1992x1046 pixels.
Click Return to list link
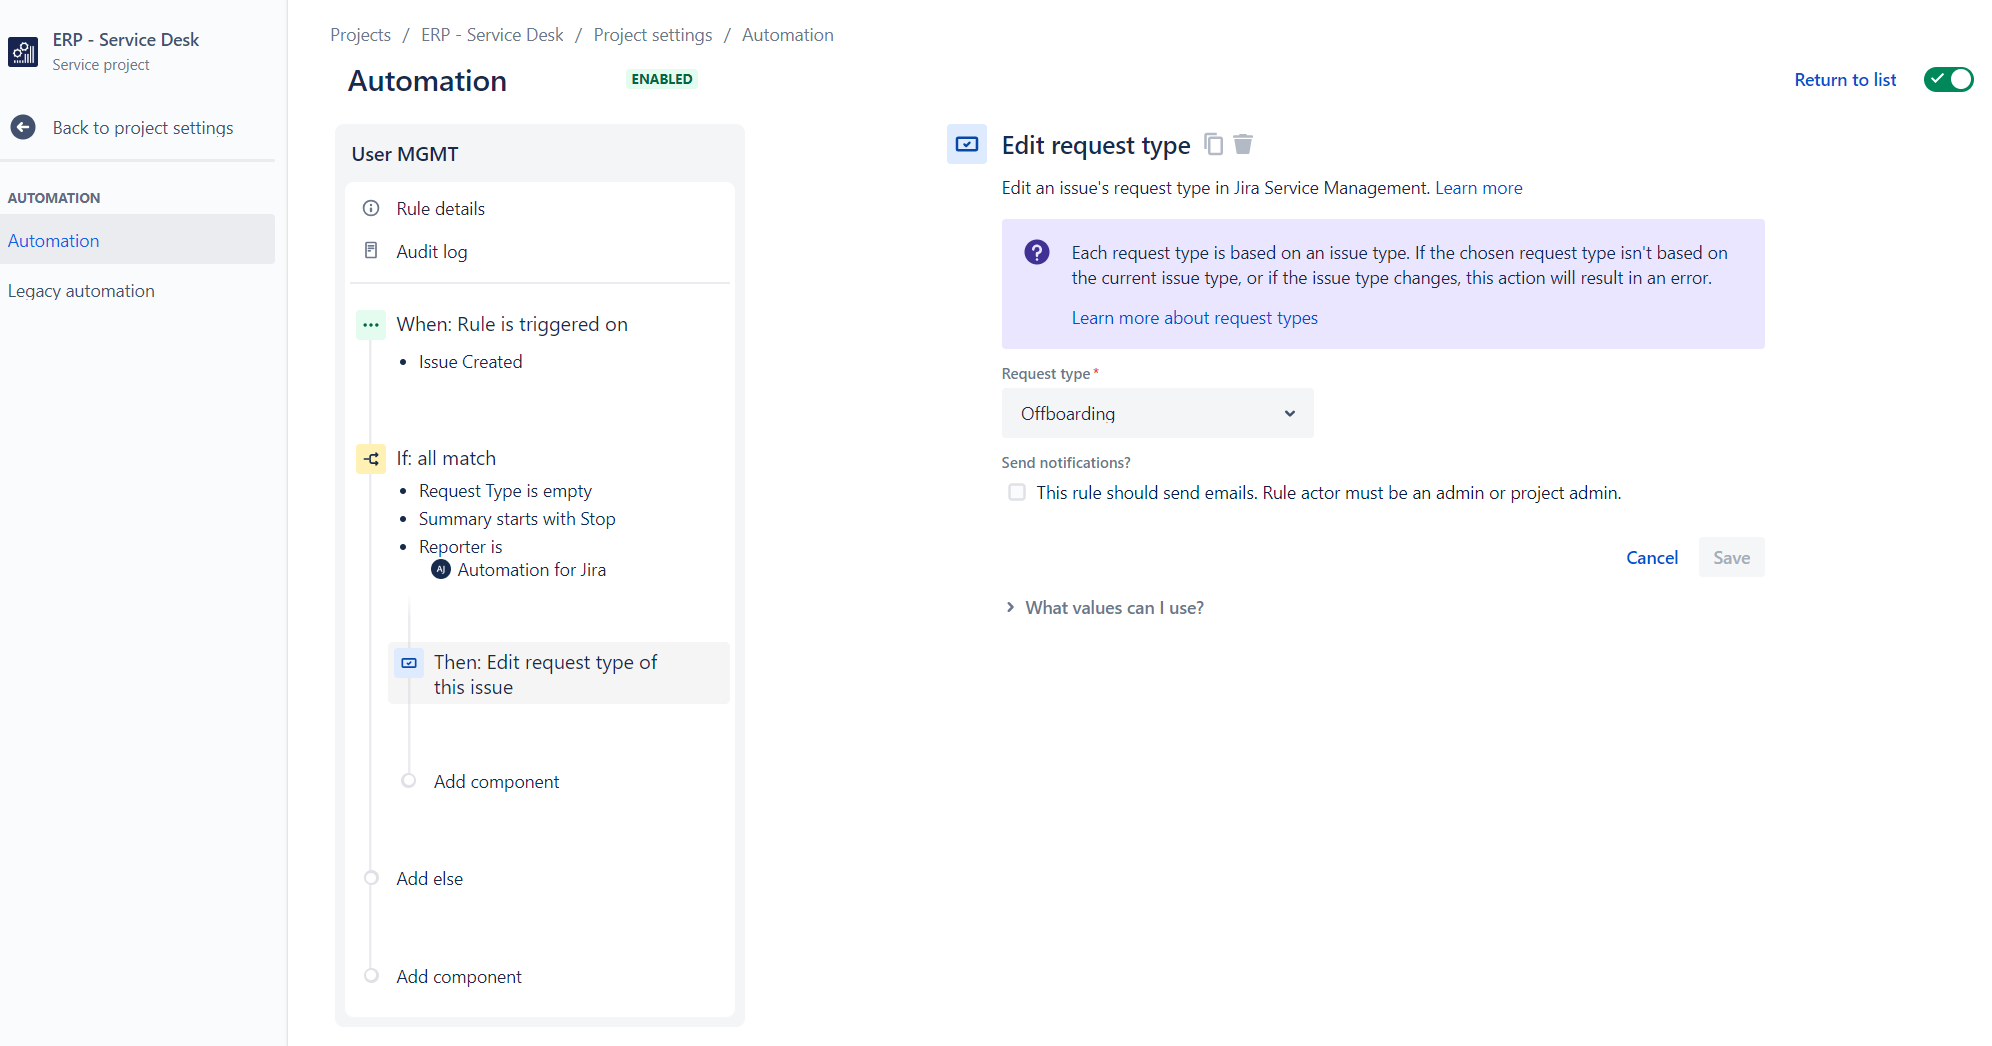click(x=1845, y=80)
